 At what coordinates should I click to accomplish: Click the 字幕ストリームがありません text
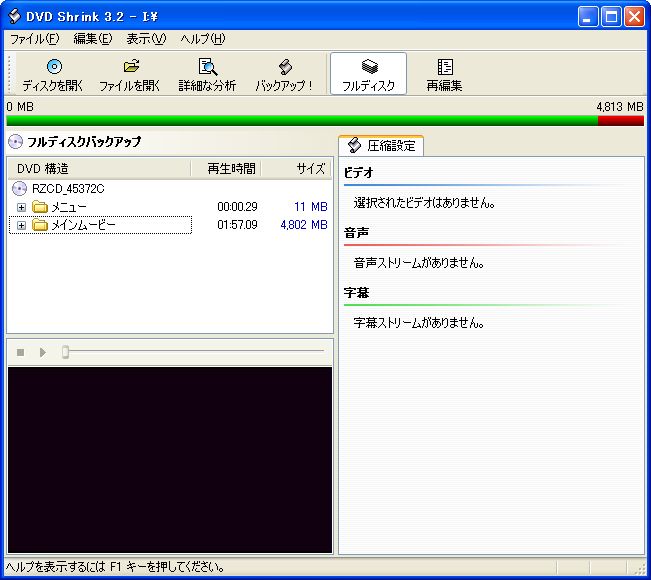pyautogui.click(x=419, y=323)
